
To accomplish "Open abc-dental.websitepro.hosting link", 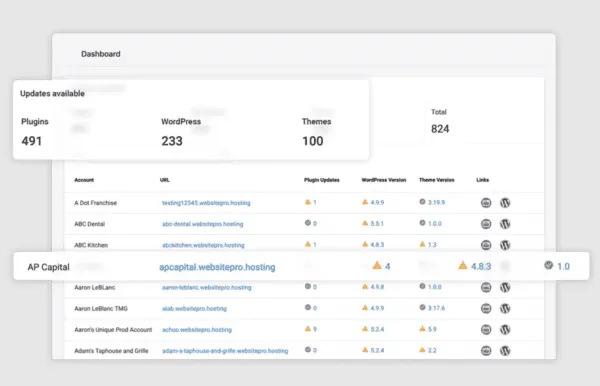I will coord(202,224).
